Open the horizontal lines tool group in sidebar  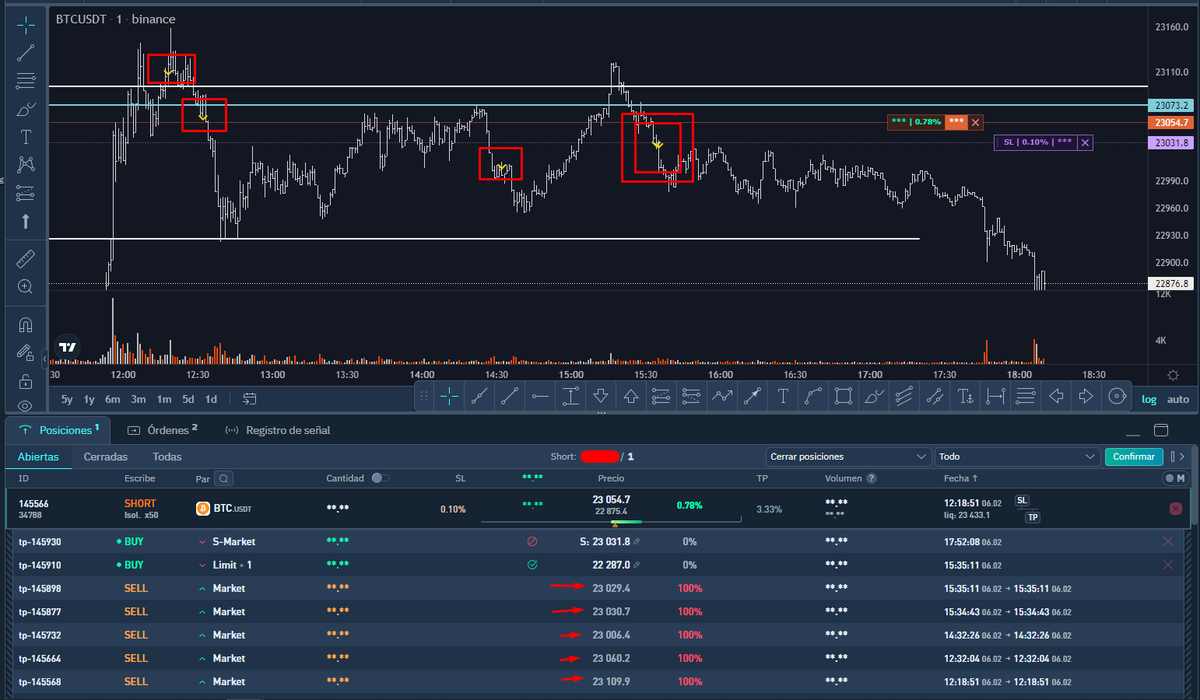(x=26, y=81)
